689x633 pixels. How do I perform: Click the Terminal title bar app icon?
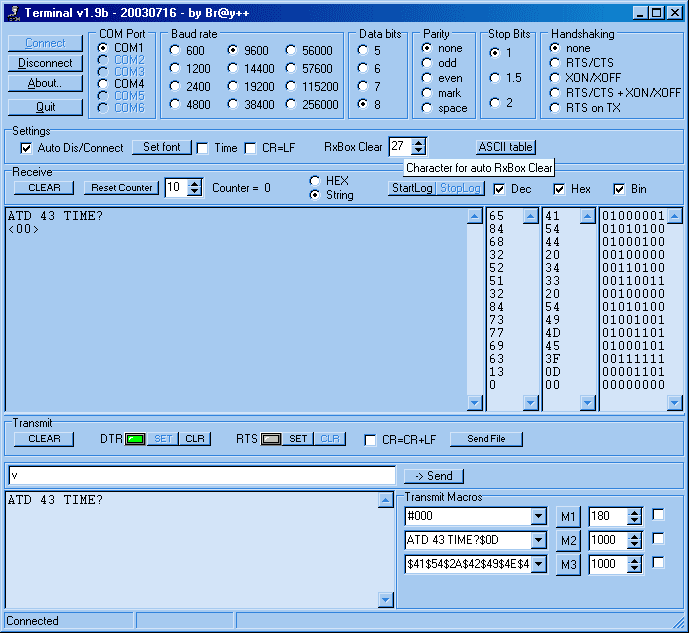(x=14, y=13)
